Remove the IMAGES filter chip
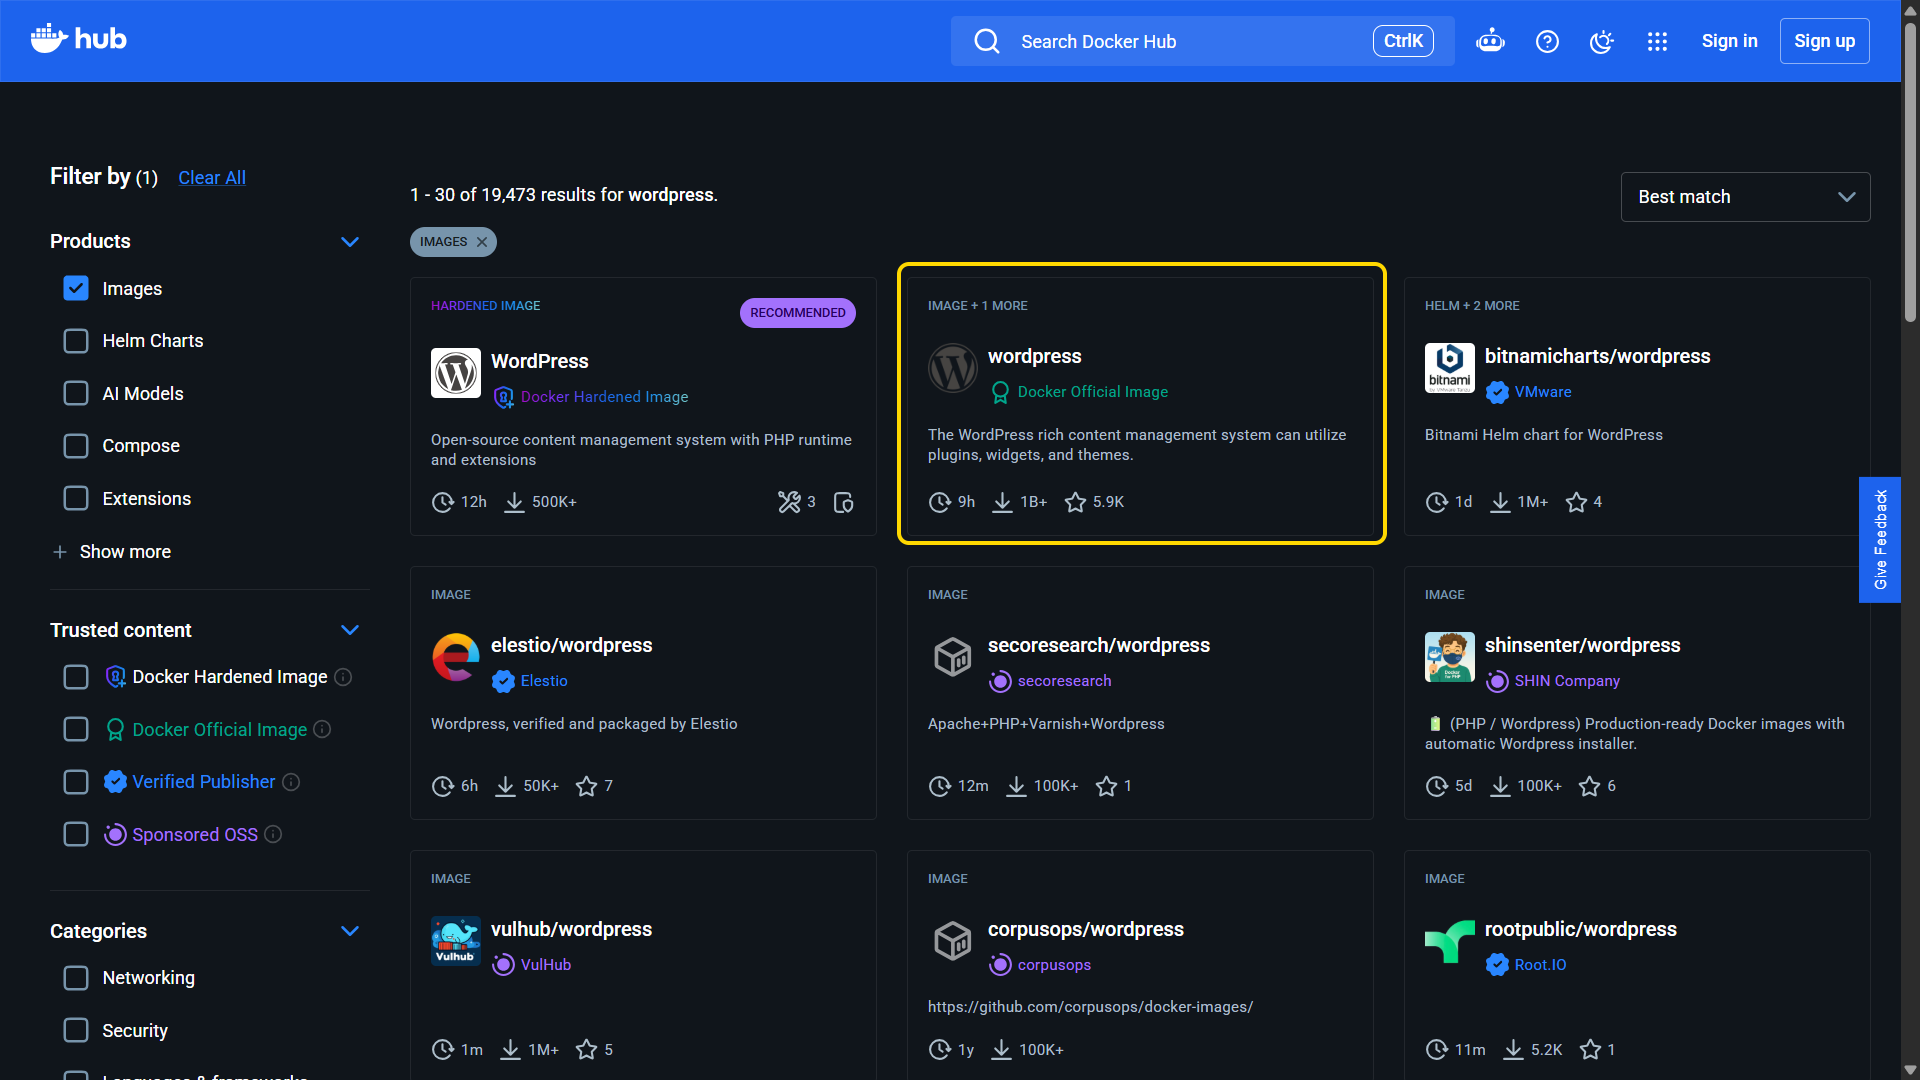 pyautogui.click(x=482, y=242)
